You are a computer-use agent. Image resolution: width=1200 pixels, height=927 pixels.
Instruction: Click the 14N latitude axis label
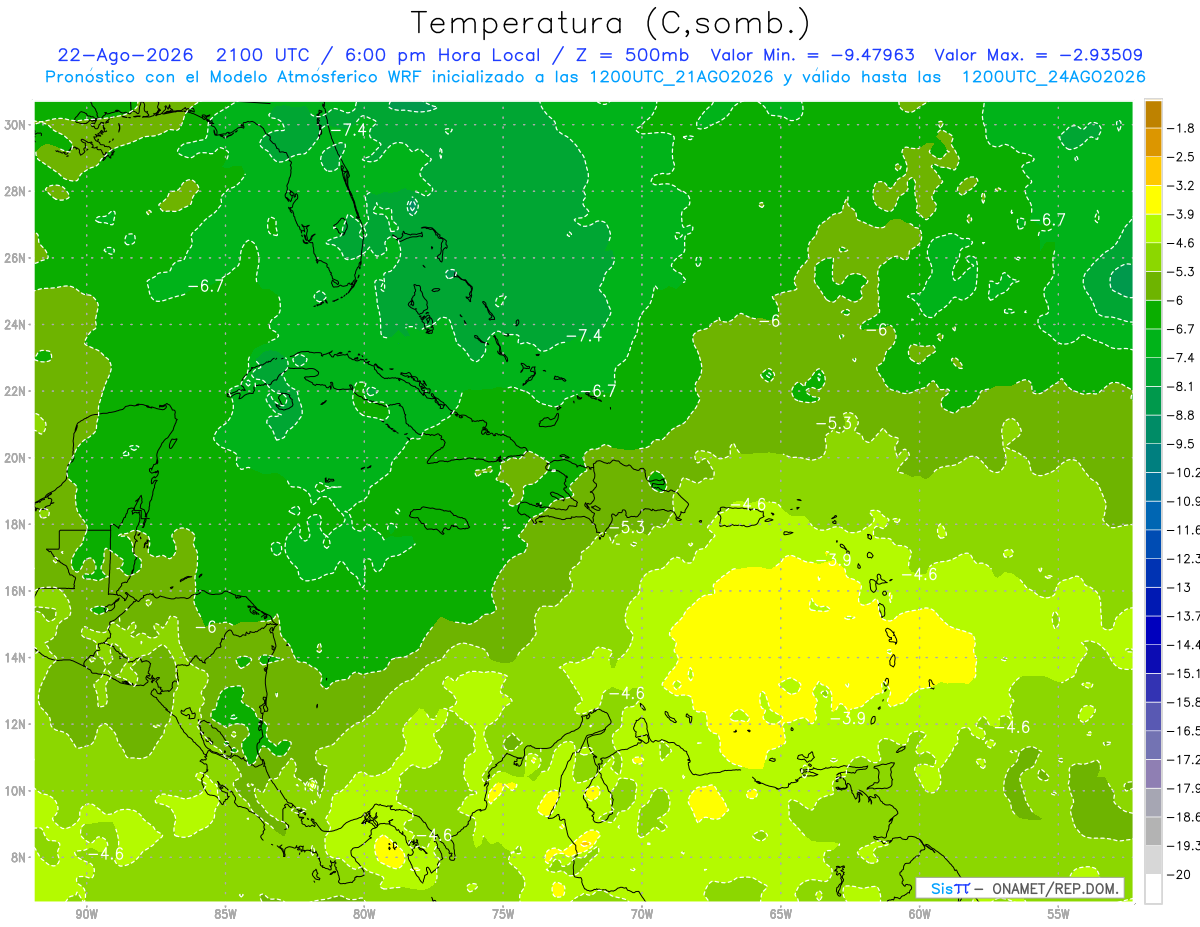pyautogui.click(x=15, y=657)
